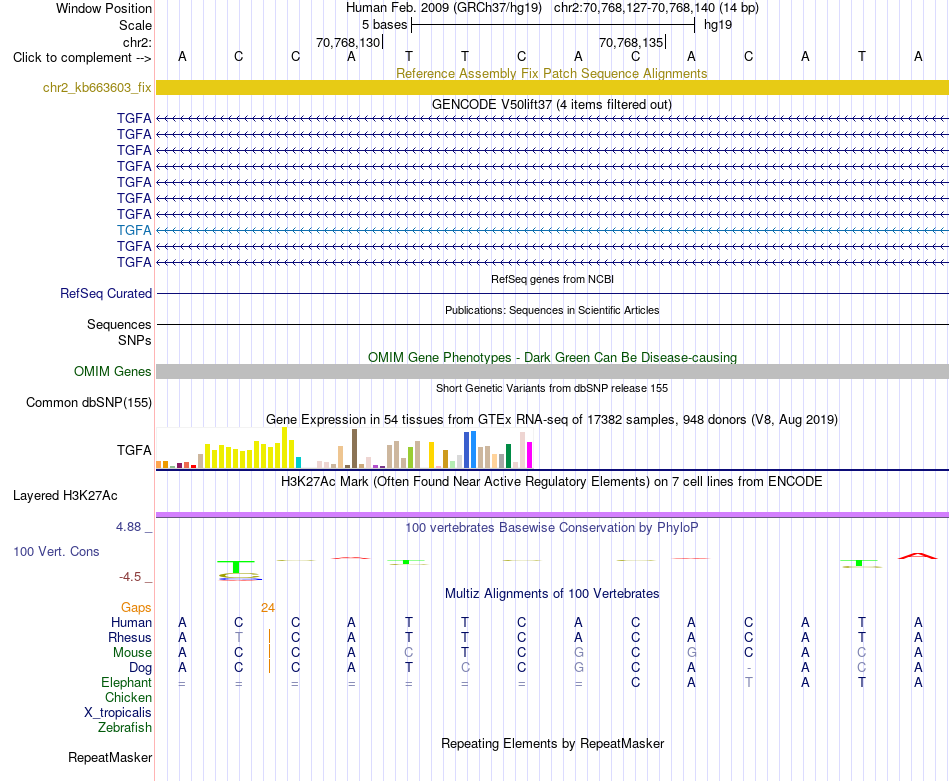
Task: Click the RefSeq Curated track label
Action: [x=106, y=293]
